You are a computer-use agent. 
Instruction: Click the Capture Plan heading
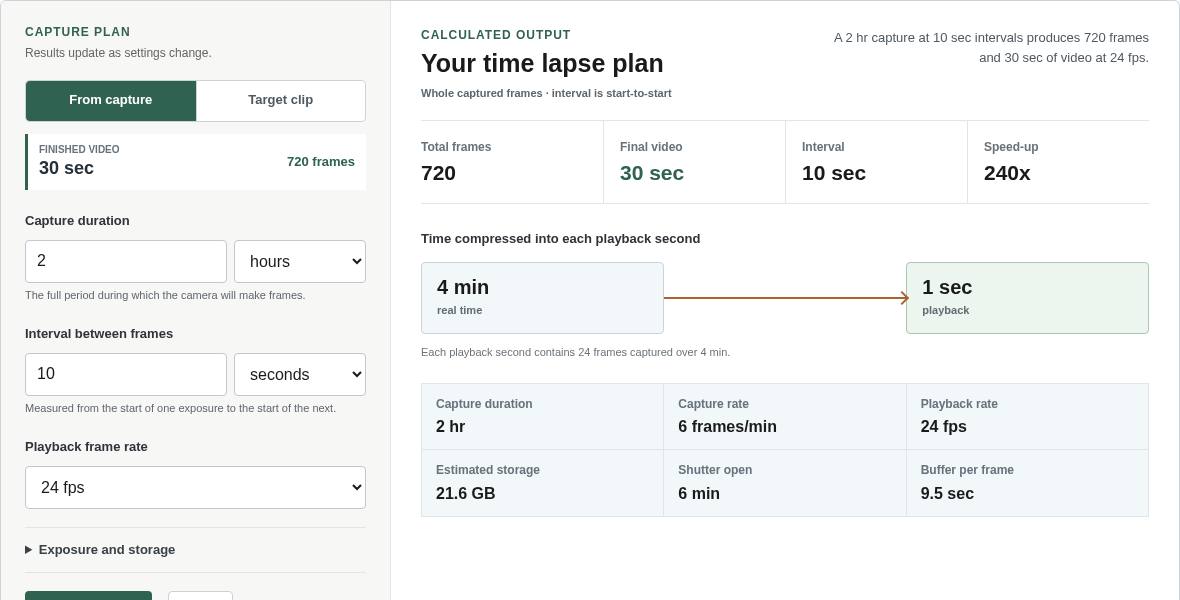[x=78, y=32]
